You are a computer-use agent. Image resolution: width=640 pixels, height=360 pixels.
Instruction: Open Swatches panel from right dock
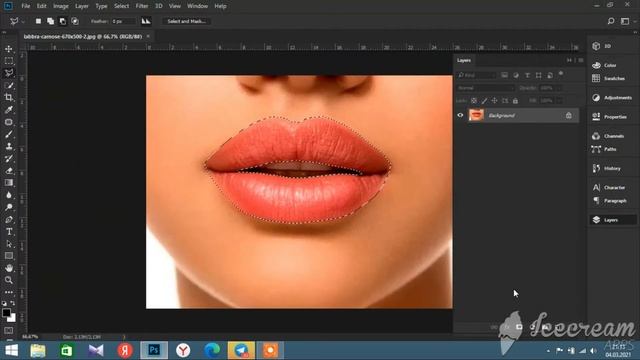(608, 78)
